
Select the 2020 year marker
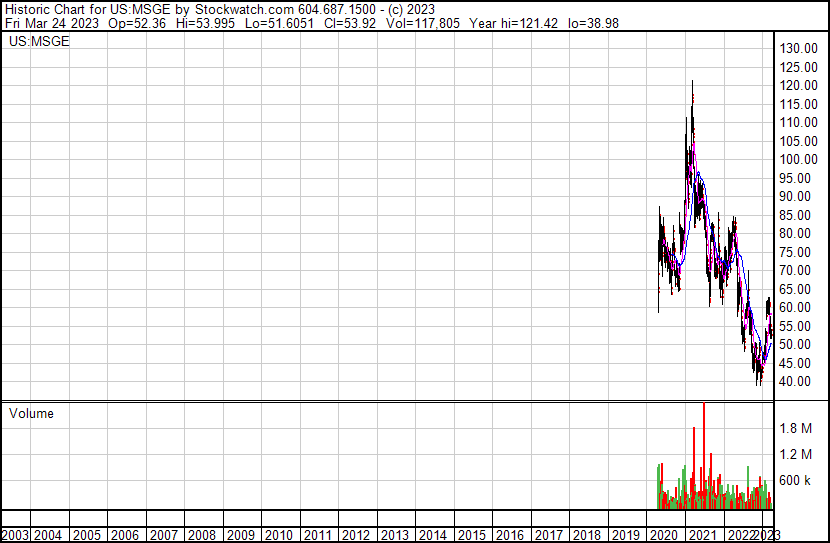pyautogui.click(x=664, y=535)
